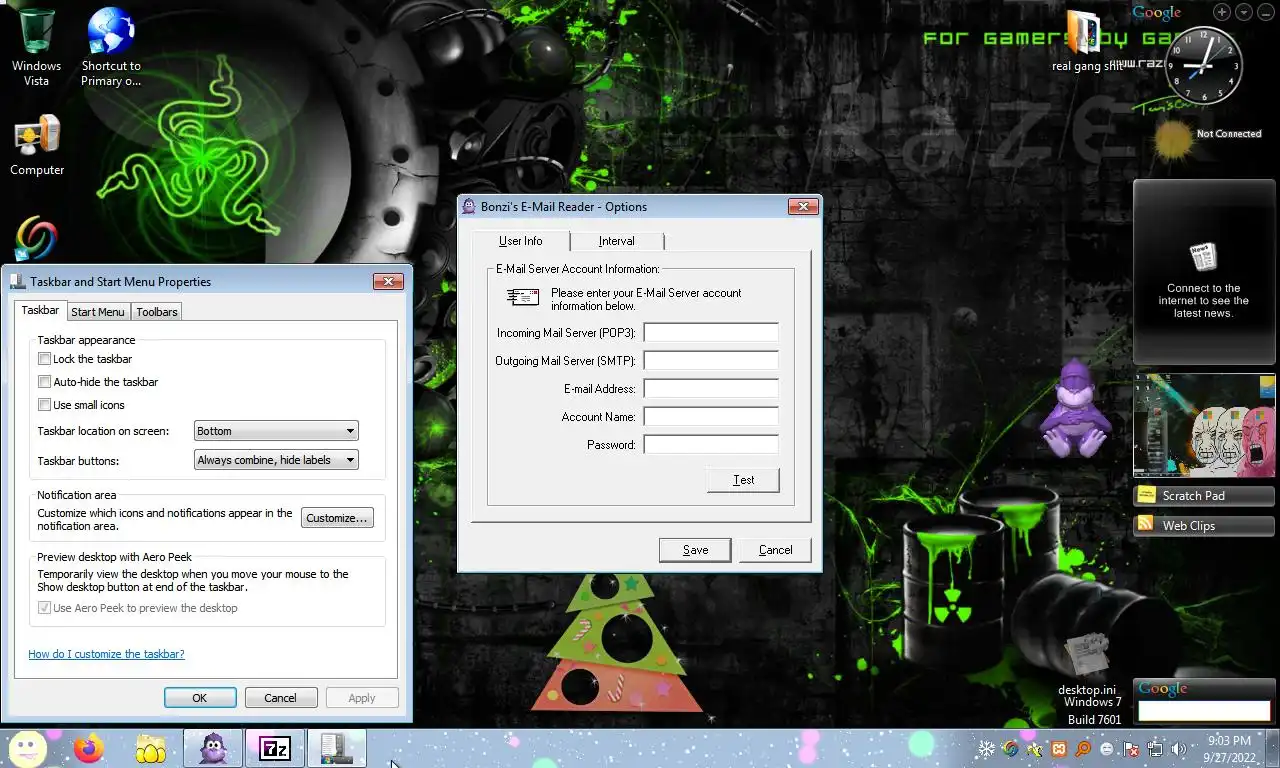Click the snowflake tray icon

986,749
